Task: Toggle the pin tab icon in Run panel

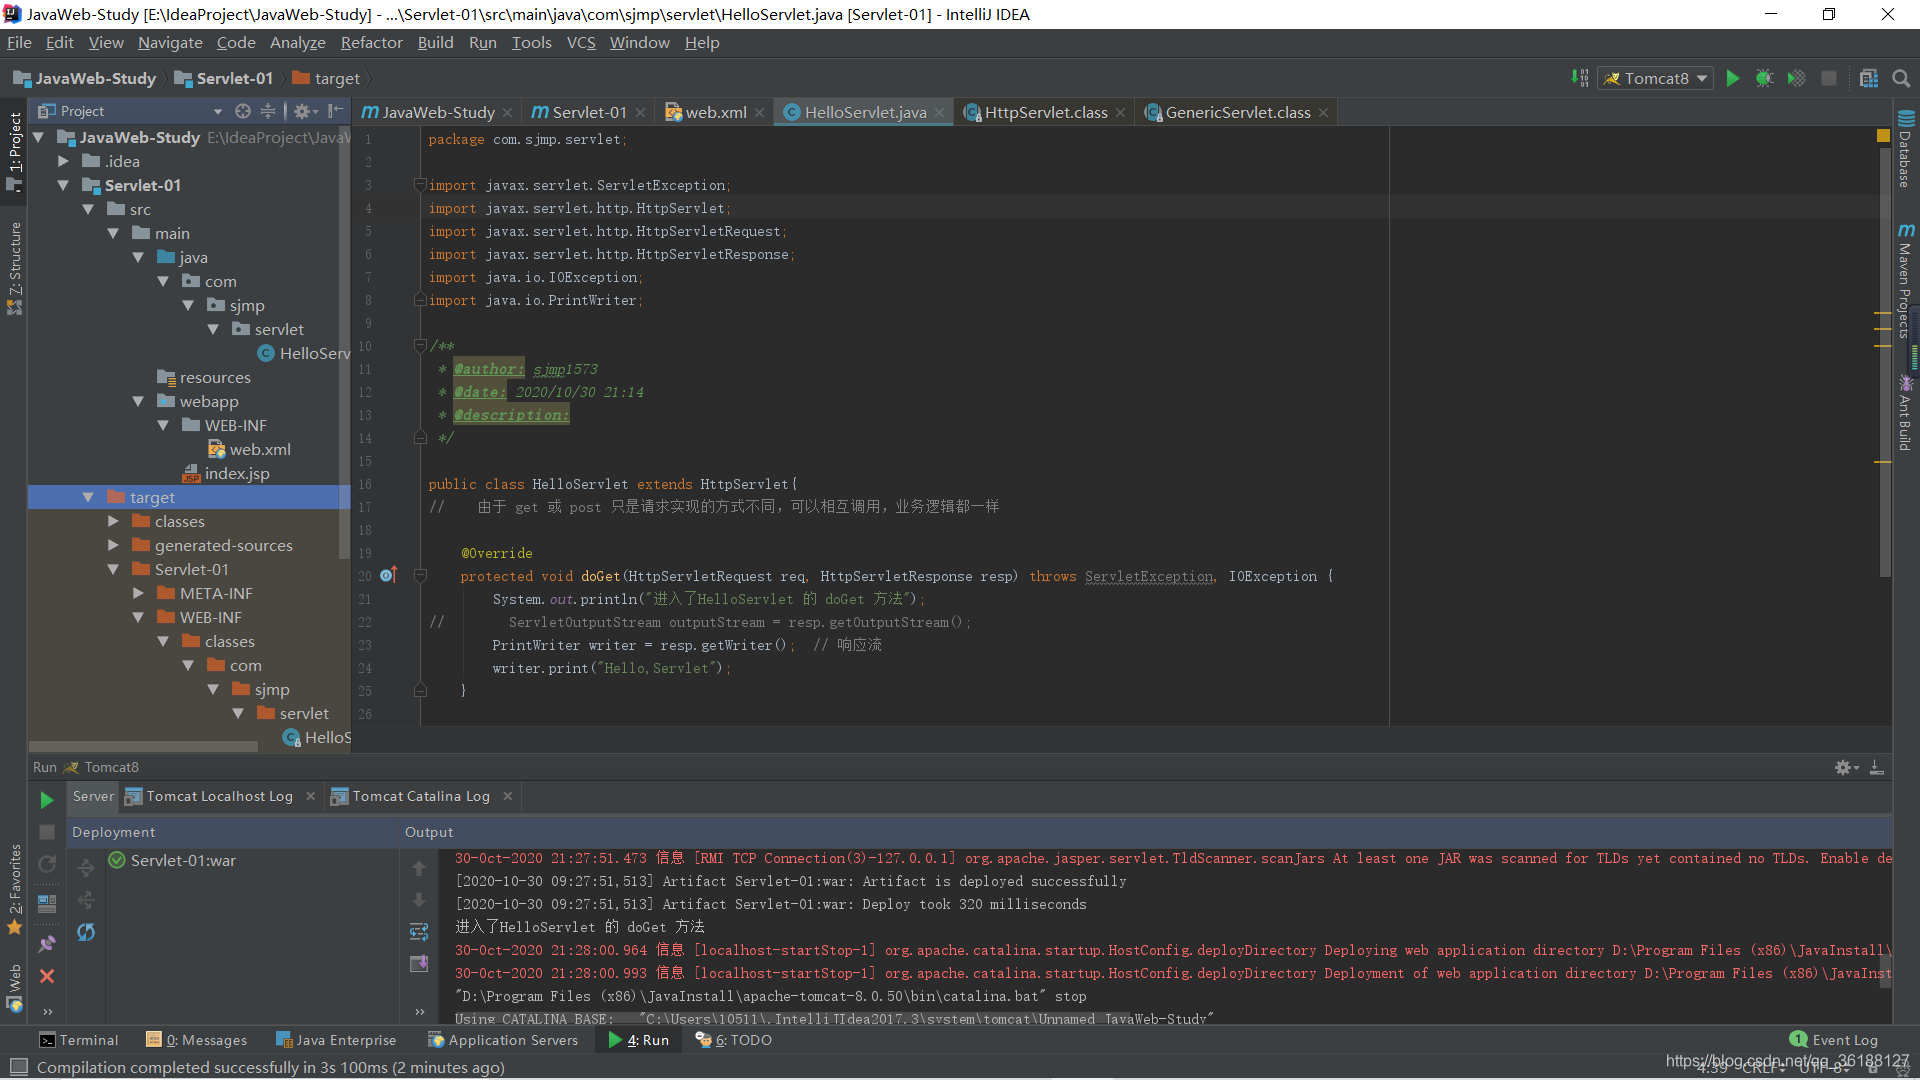Action: (x=47, y=943)
